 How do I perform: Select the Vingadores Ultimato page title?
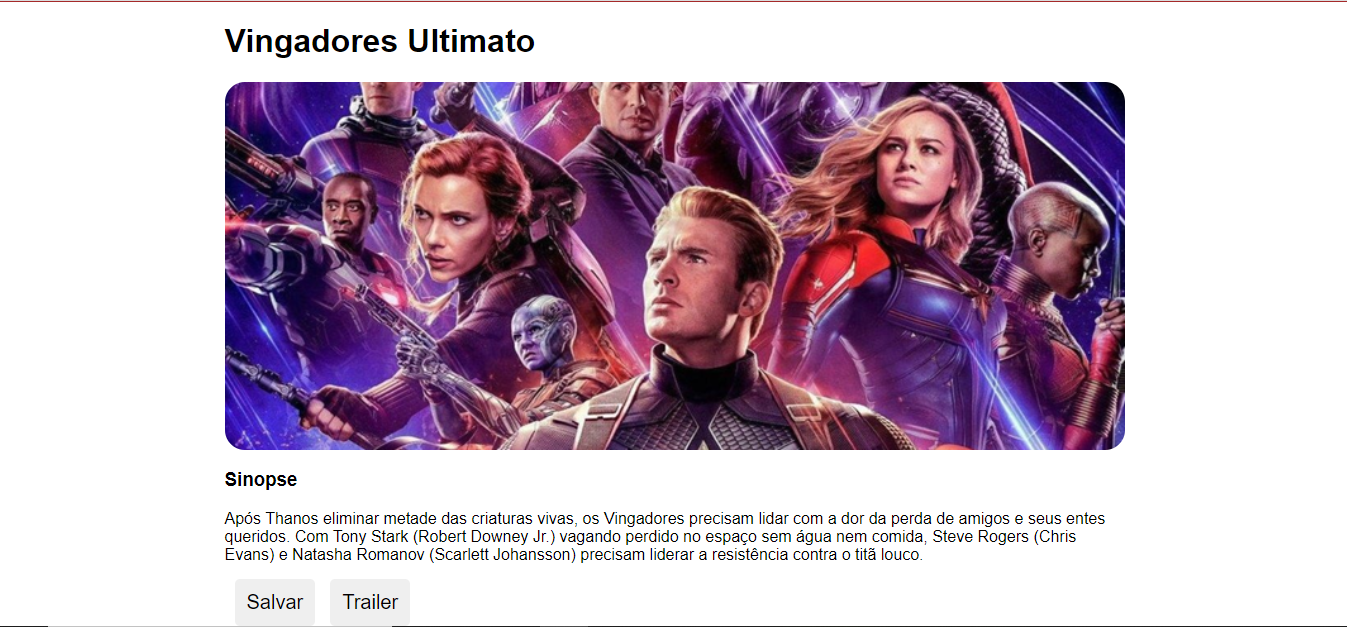tap(380, 41)
